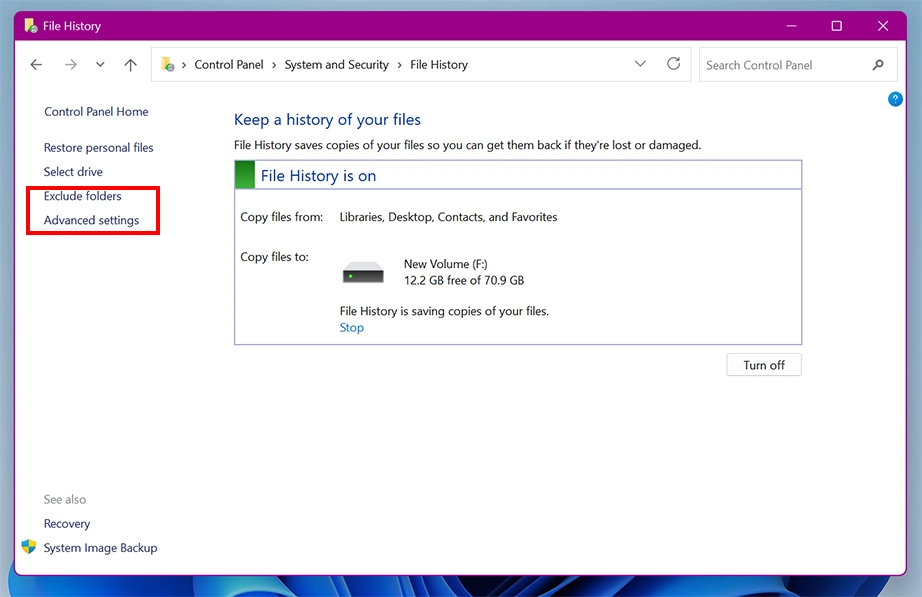Open the Recovery link
The width and height of the screenshot is (922, 597).
click(67, 523)
